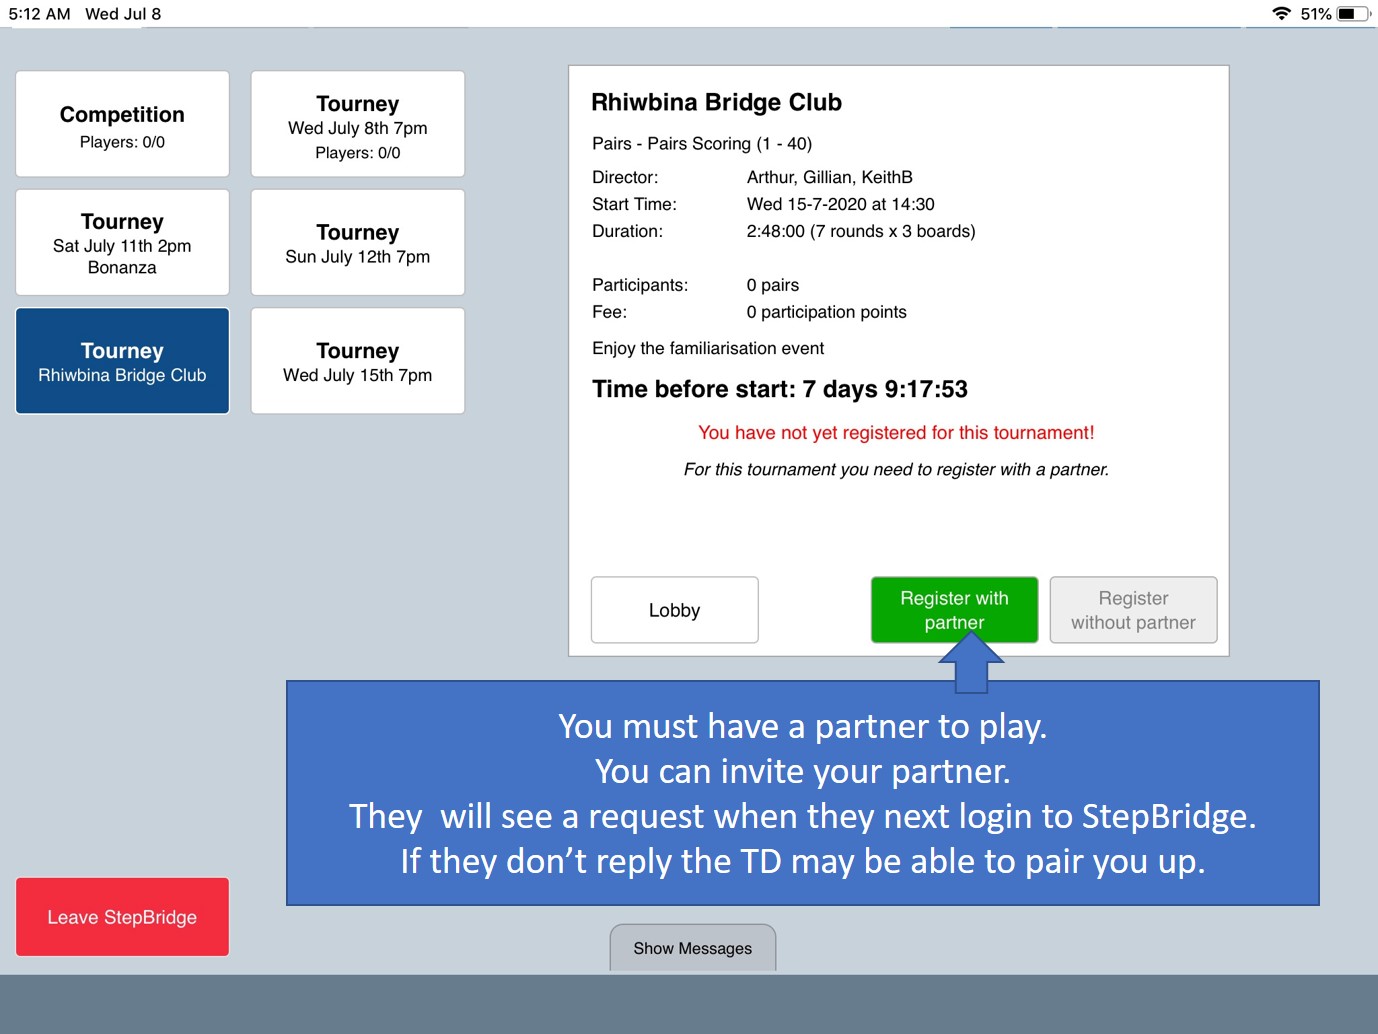Tap the Wed Jul 8 date
This screenshot has width=1378, height=1034.
point(123,14)
